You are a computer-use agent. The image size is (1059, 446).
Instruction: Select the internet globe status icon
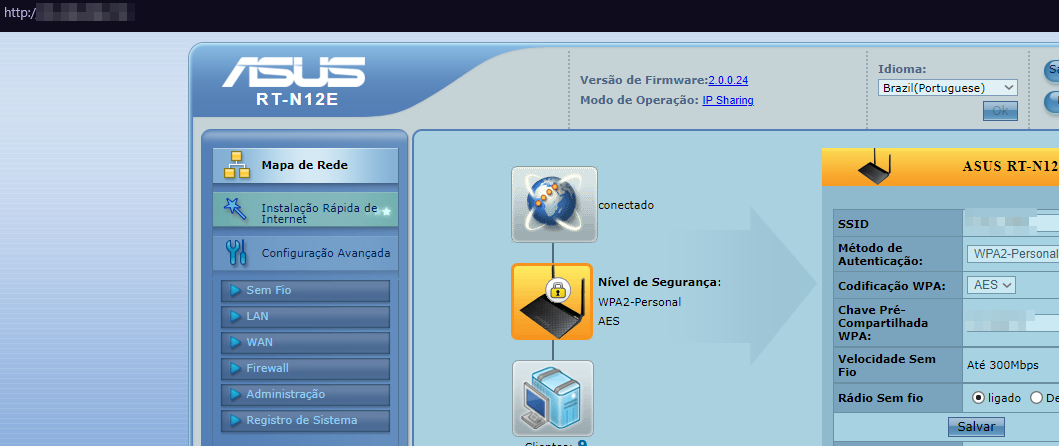554,204
